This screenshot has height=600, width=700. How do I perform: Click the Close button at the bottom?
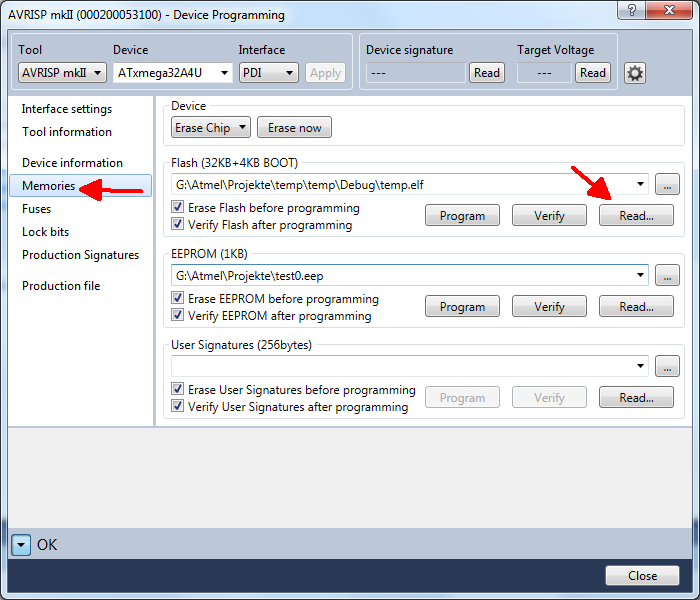pos(642,576)
